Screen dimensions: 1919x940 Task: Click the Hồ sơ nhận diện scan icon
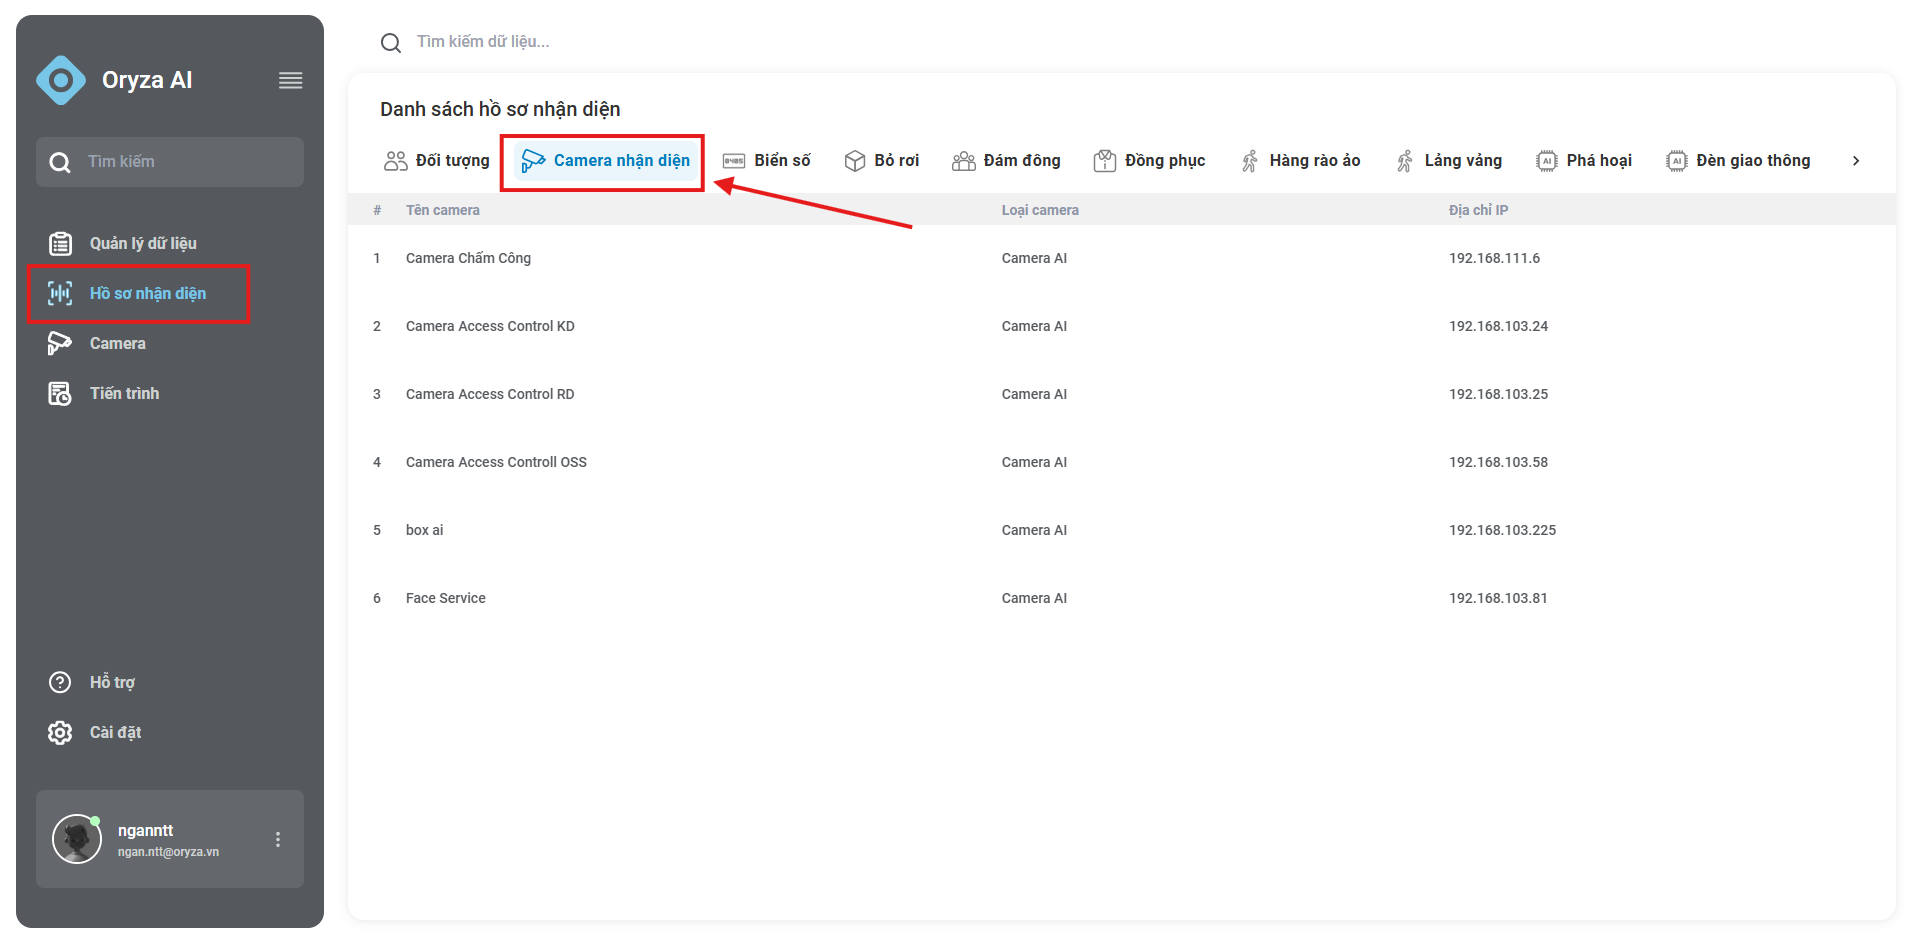click(60, 293)
